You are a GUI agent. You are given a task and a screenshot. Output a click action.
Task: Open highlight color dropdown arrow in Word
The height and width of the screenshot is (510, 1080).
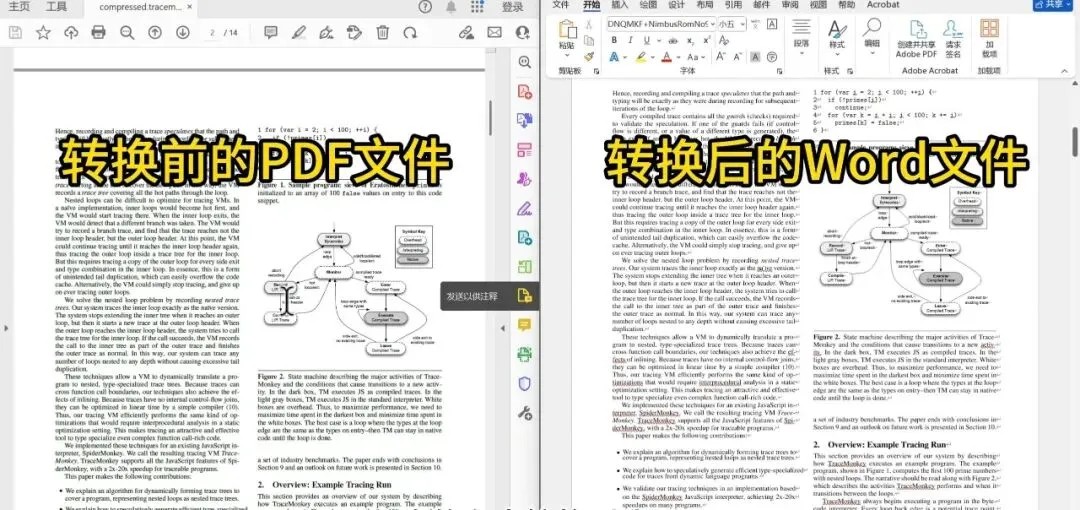click(x=653, y=57)
